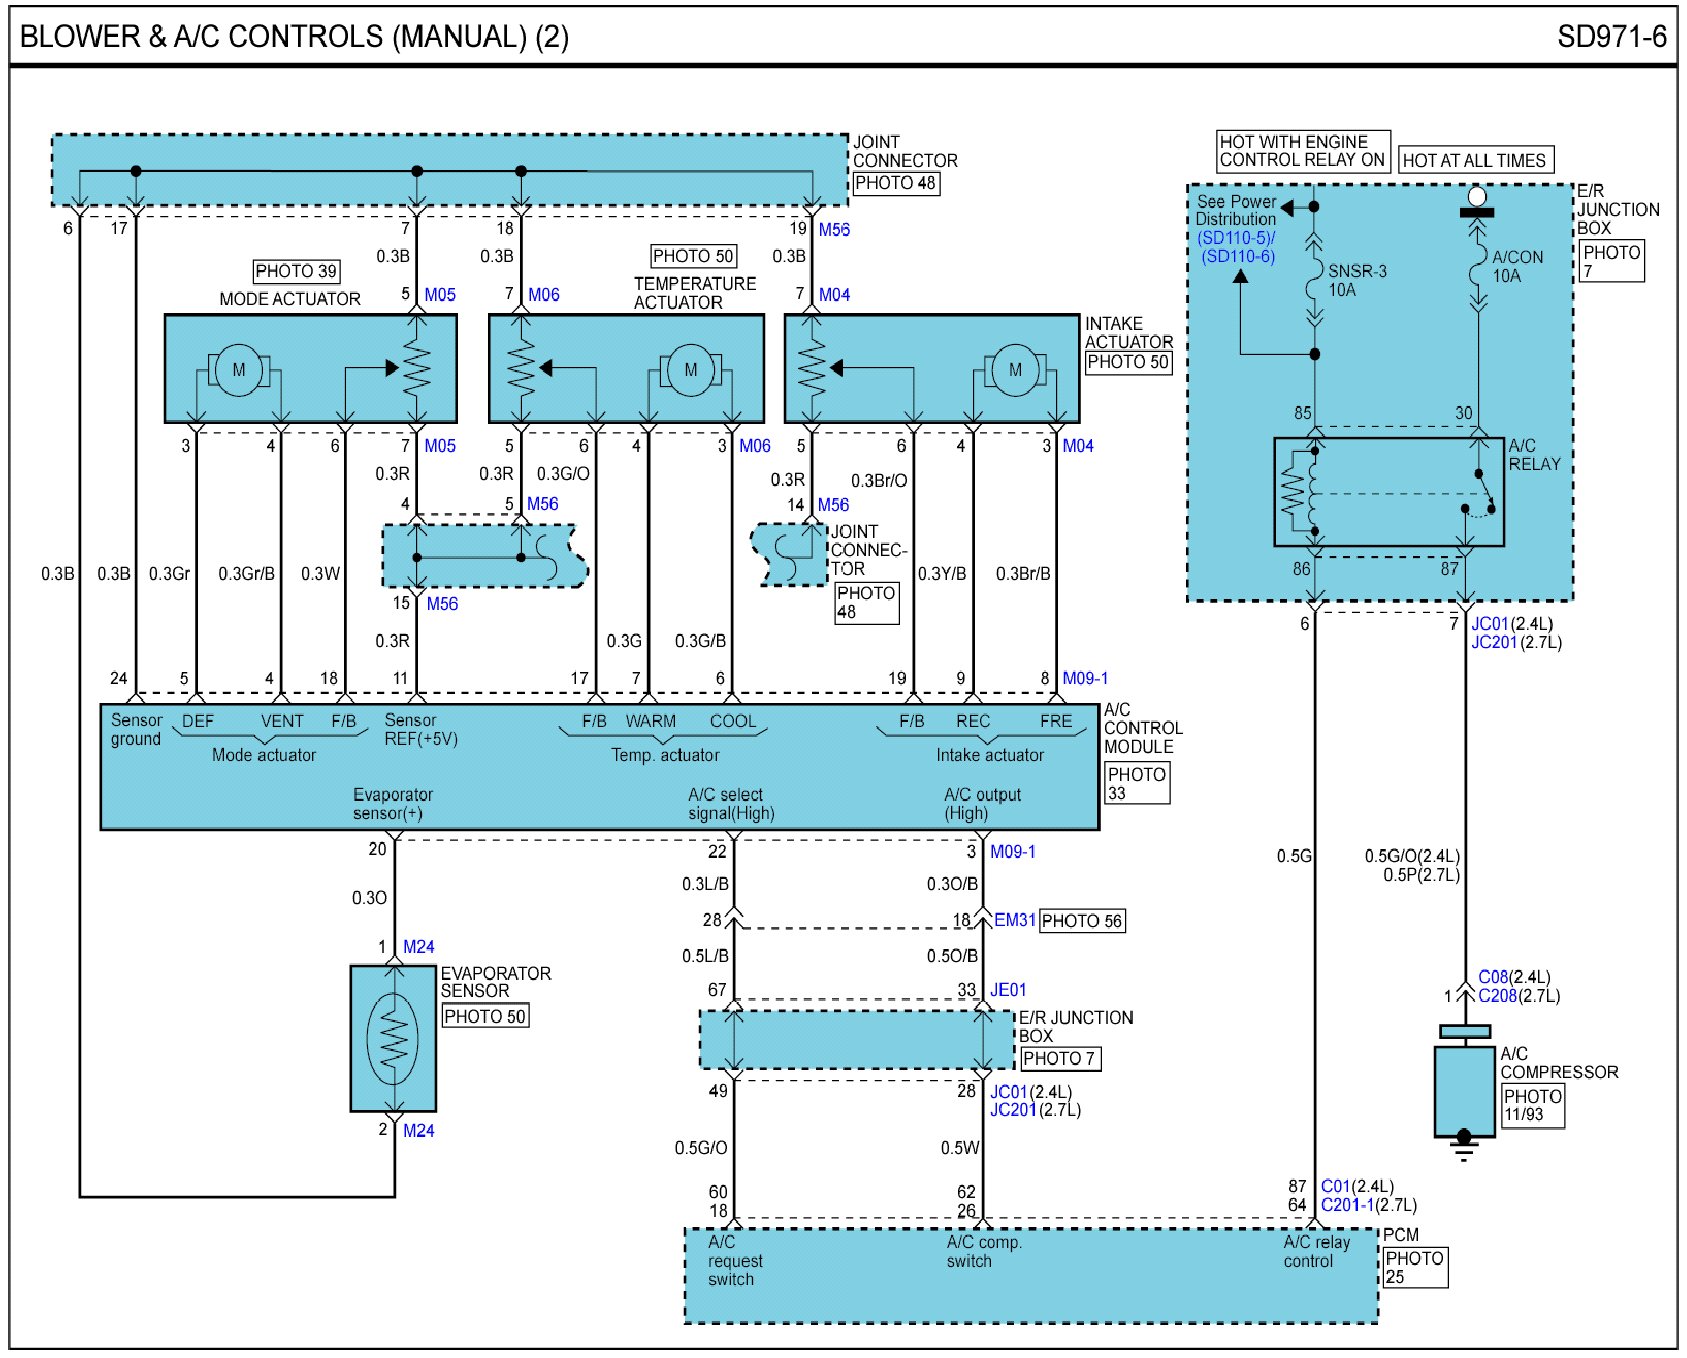The height and width of the screenshot is (1358, 1687).
Task: Open the SD110-5 power distribution link
Action: click(1236, 238)
